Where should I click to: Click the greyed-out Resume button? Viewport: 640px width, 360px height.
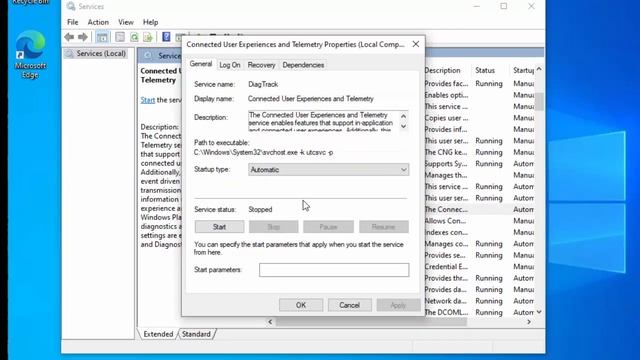point(384,227)
